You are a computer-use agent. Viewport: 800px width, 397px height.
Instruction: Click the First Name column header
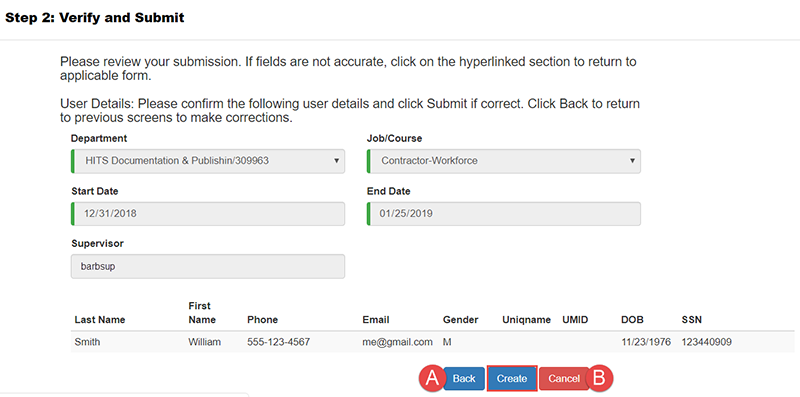click(x=202, y=313)
